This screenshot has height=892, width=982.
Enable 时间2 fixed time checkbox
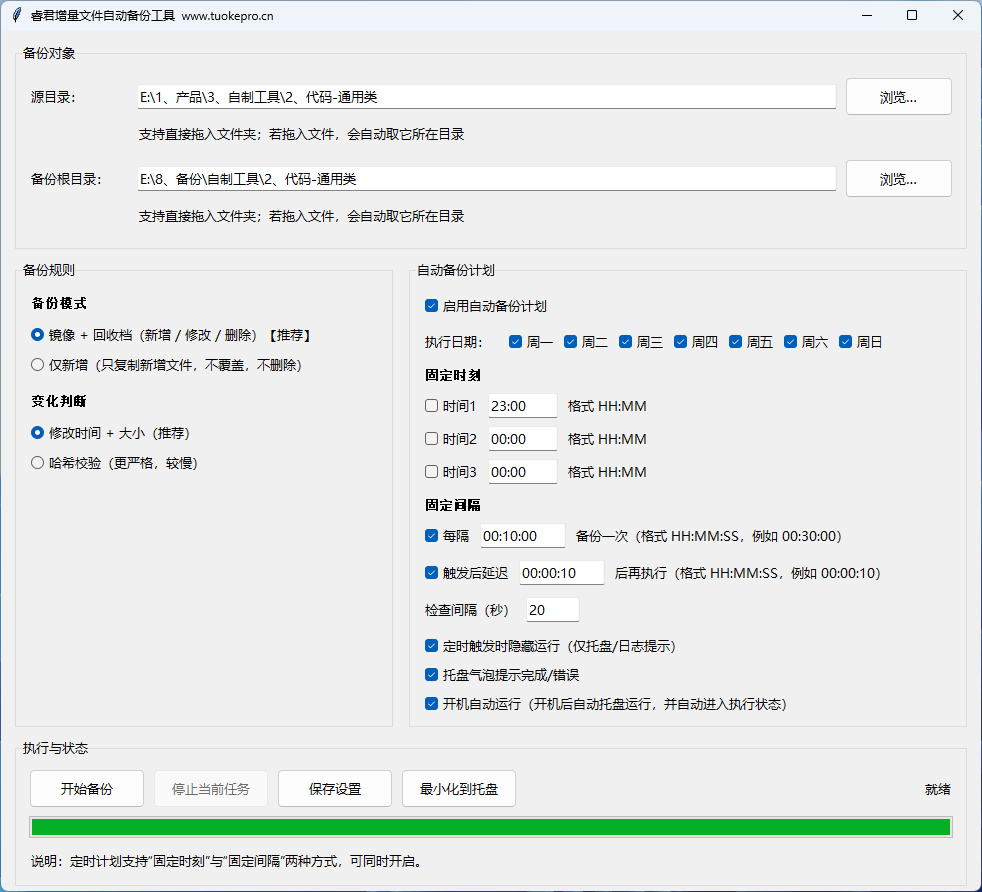(x=432, y=439)
